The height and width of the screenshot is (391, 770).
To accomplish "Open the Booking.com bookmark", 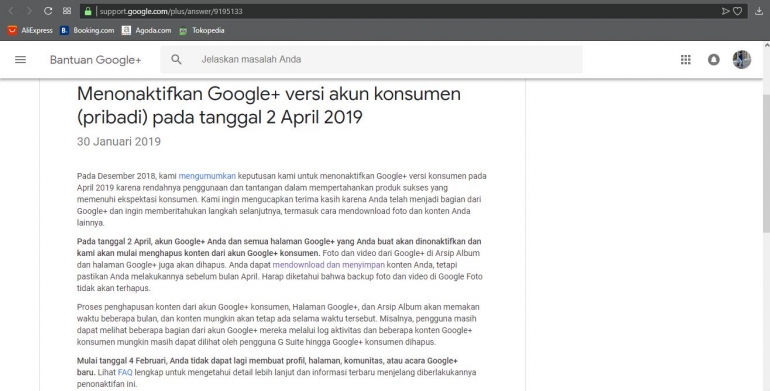I will [87, 30].
